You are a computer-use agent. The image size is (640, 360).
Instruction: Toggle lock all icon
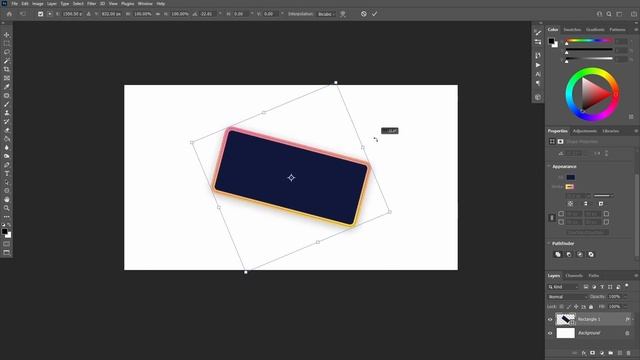pyautogui.click(x=591, y=307)
